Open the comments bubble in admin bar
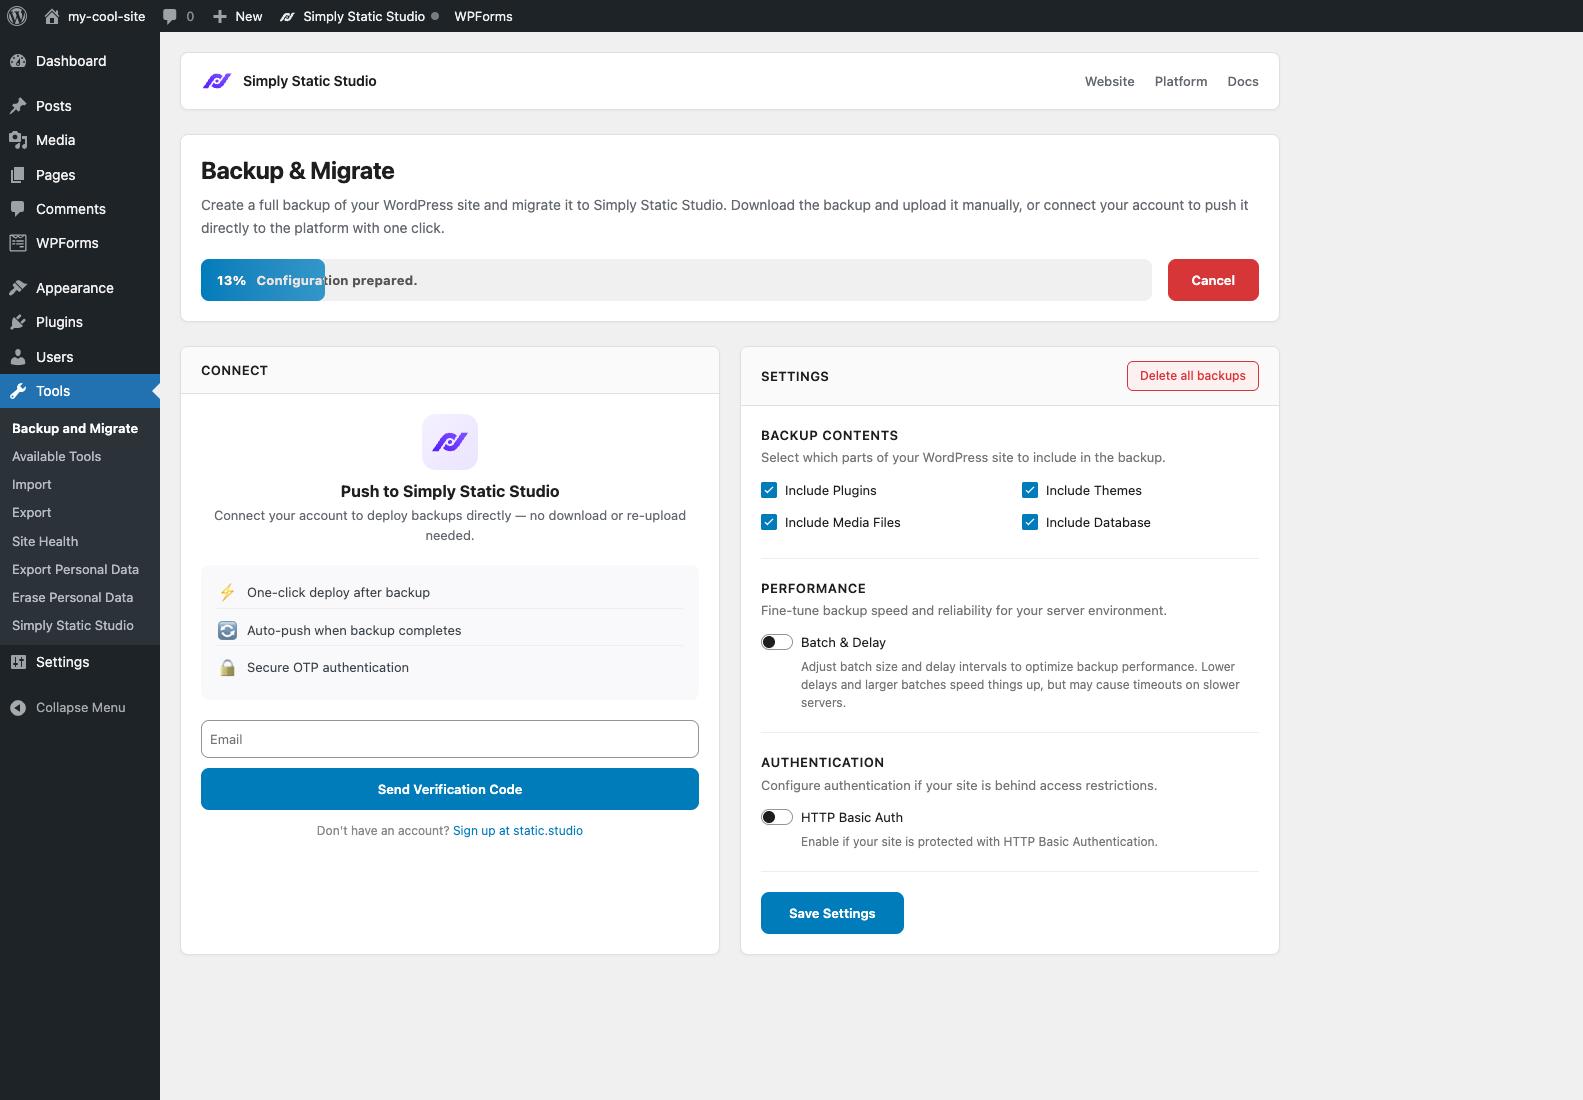Viewport: 1583px width, 1100px height. (170, 16)
